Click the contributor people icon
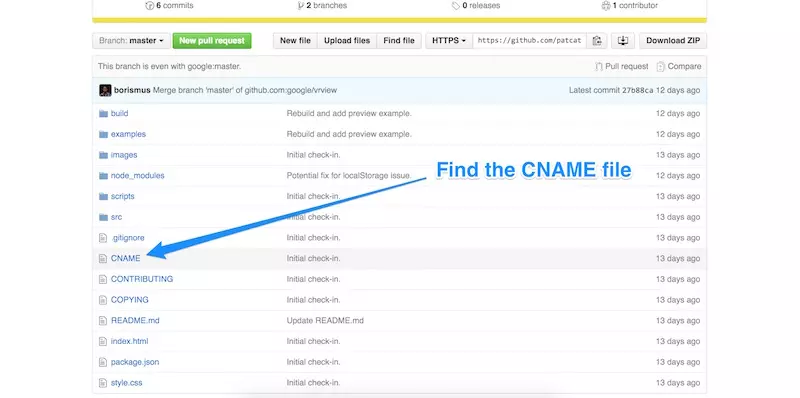This screenshot has height=398, width=800. coord(606,6)
